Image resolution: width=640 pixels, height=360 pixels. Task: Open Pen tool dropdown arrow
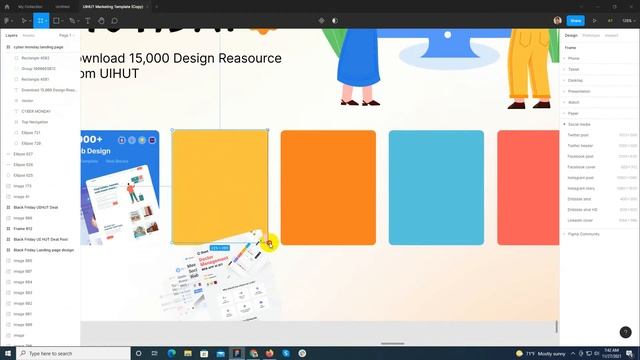pos(78,21)
